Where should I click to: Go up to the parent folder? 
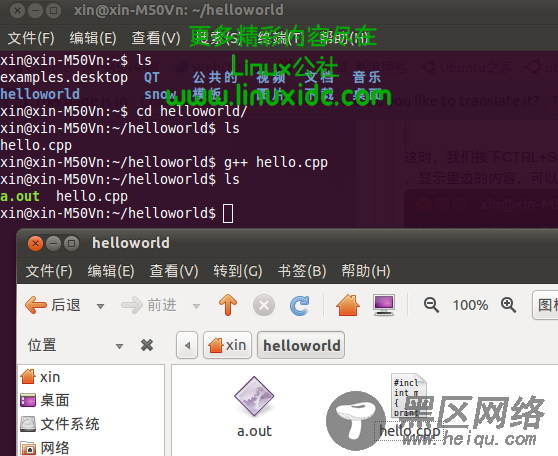(228, 305)
